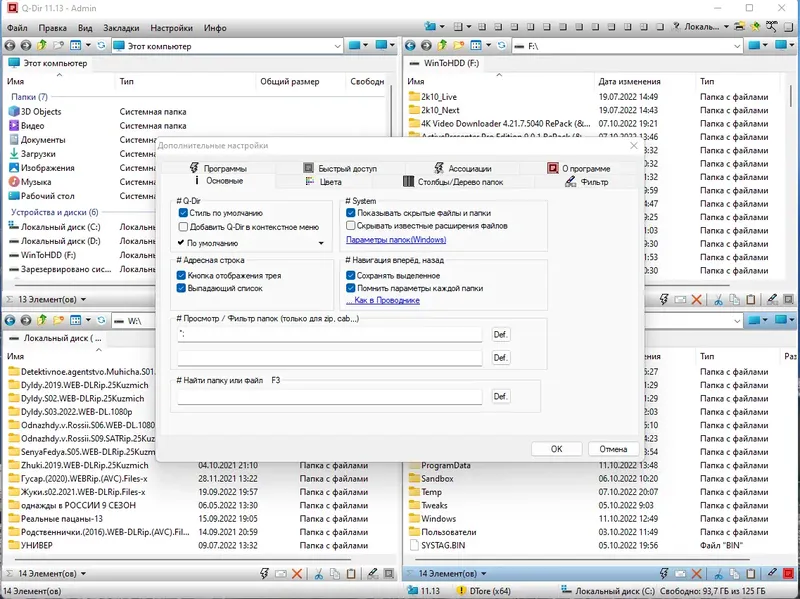The height and width of the screenshot is (599, 800).
Task: Expand F:\ address bar dropdown
Action: click(737, 46)
